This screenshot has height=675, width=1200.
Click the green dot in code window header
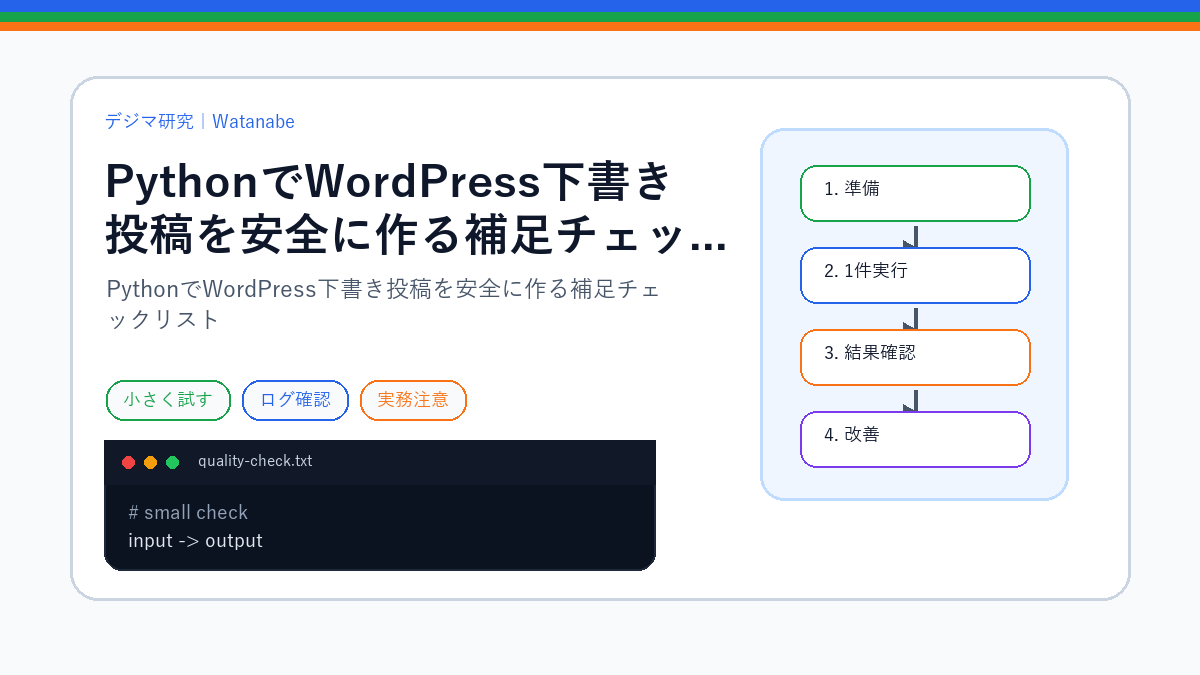coord(172,462)
